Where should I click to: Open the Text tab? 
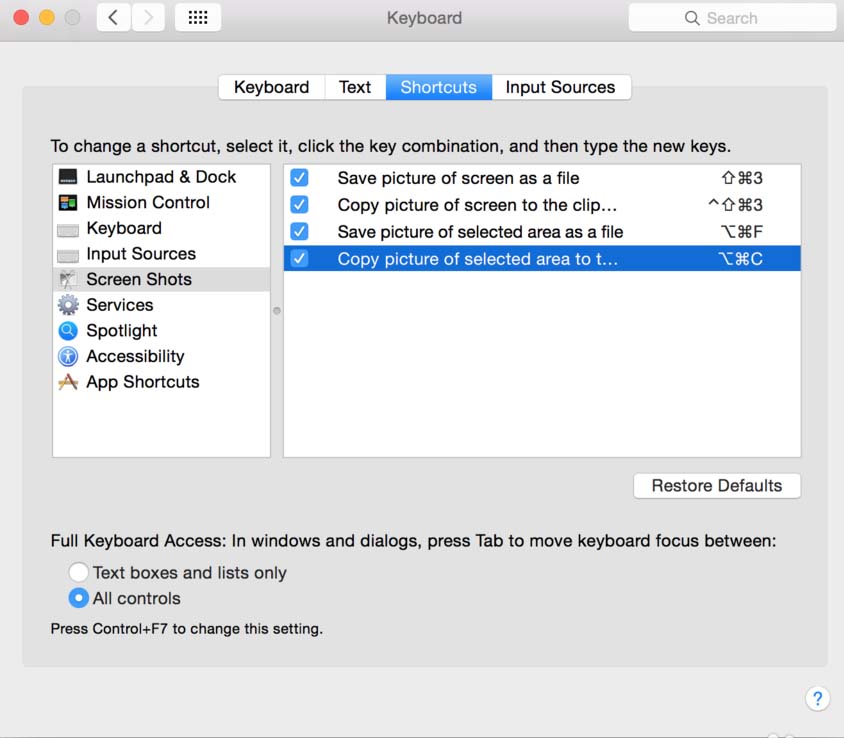[x=355, y=87]
